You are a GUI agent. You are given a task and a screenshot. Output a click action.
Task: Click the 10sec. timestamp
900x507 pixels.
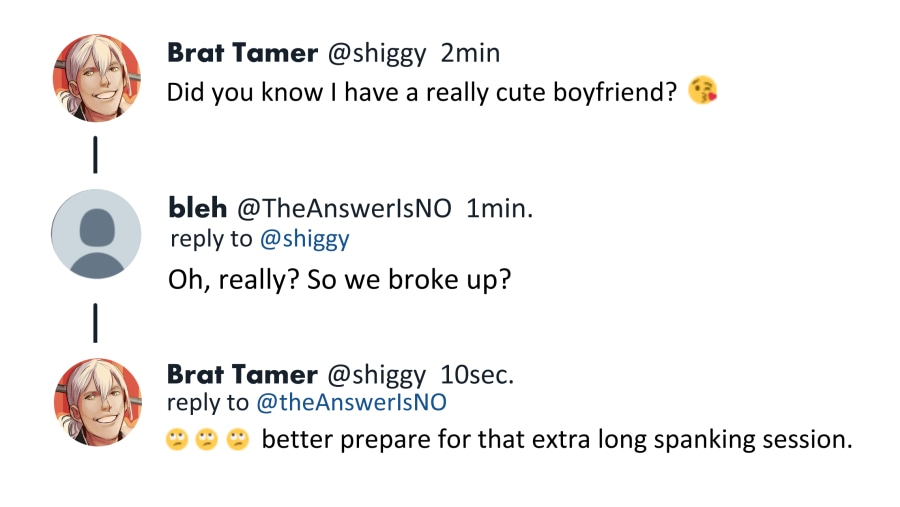pos(477,376)
